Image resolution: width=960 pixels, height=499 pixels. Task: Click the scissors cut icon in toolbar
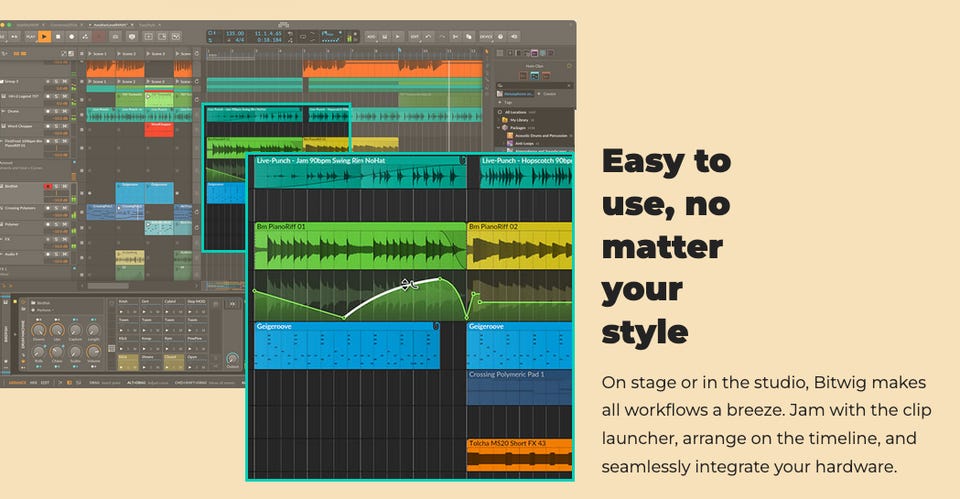(x=455, y=37)
